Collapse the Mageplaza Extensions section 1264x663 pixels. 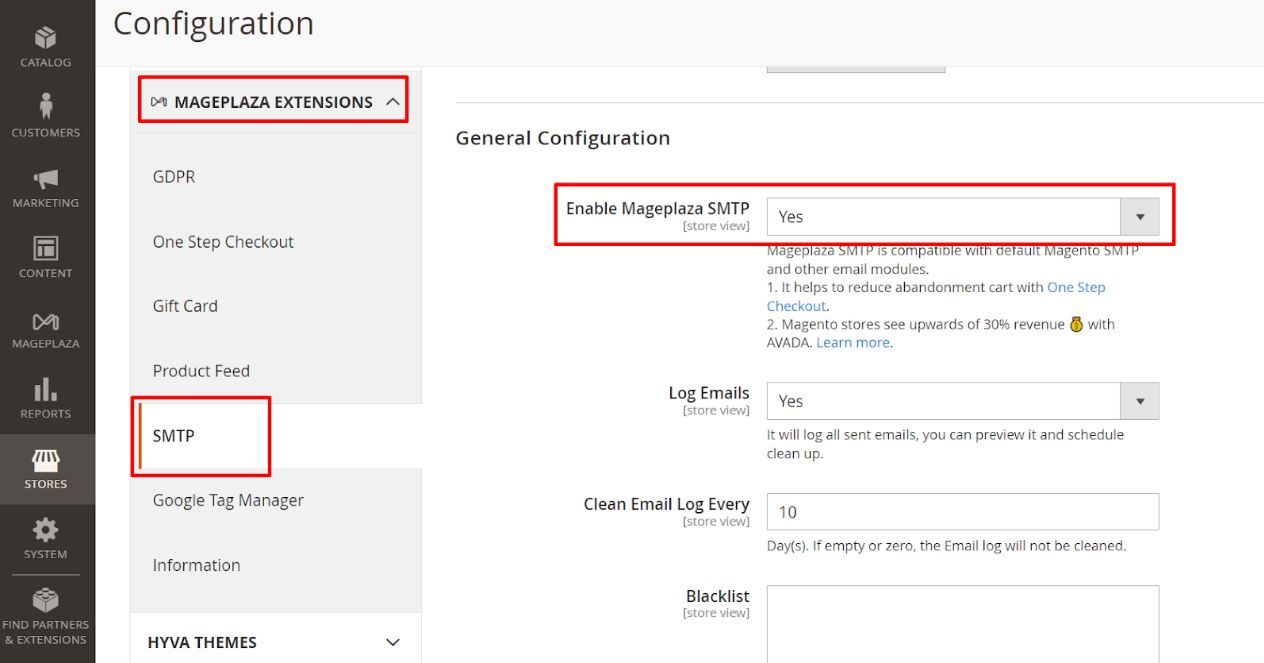pyautogui.click(x=393, y=101)
